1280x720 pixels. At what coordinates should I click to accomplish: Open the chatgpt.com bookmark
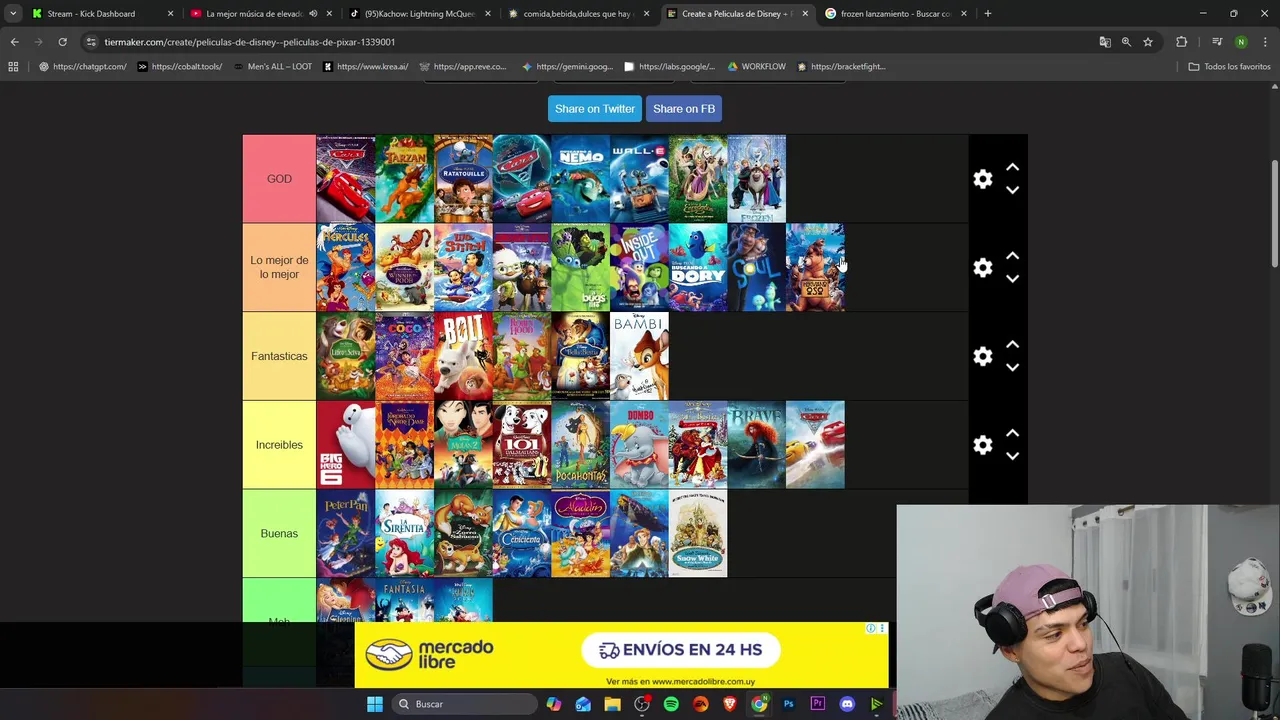pyautogui.click(x=82, y=67)
